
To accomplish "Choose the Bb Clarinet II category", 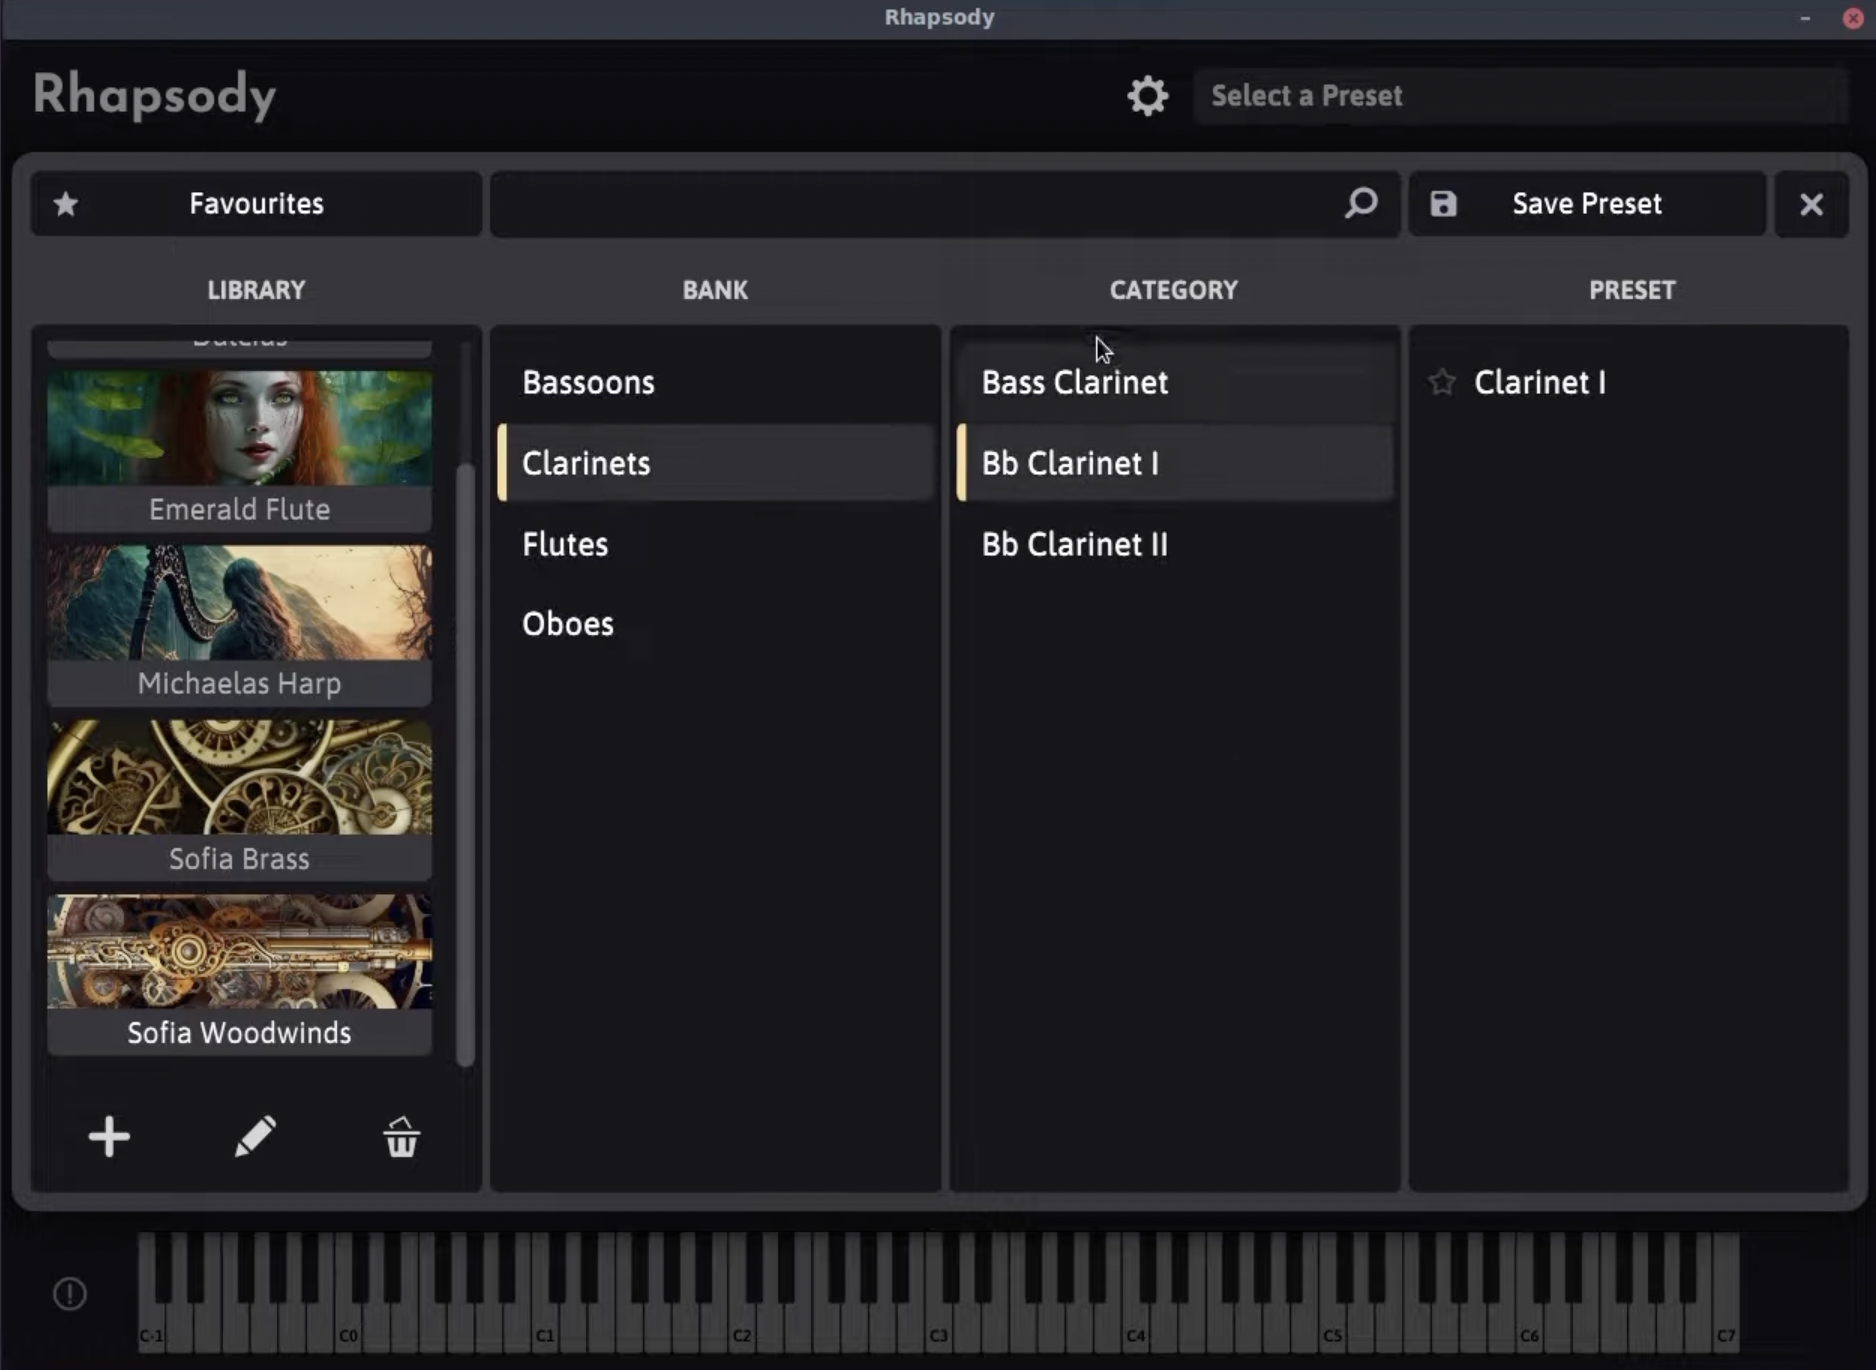I will point(1074,544).
